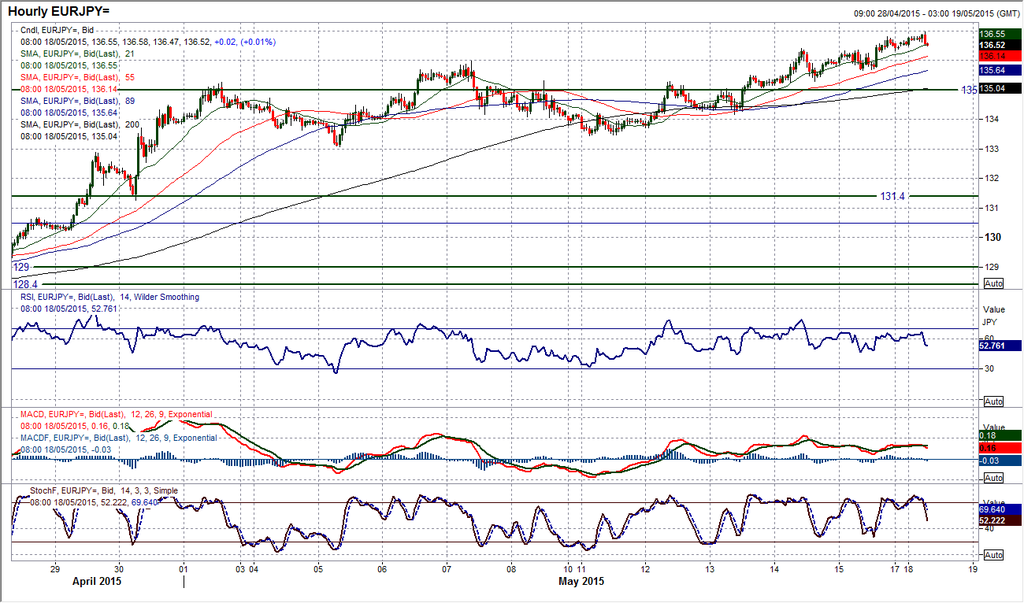Viewport: 1024px width, 603px height.
Task: Click the '12' date on the time axis
Action: pos(645,568)
